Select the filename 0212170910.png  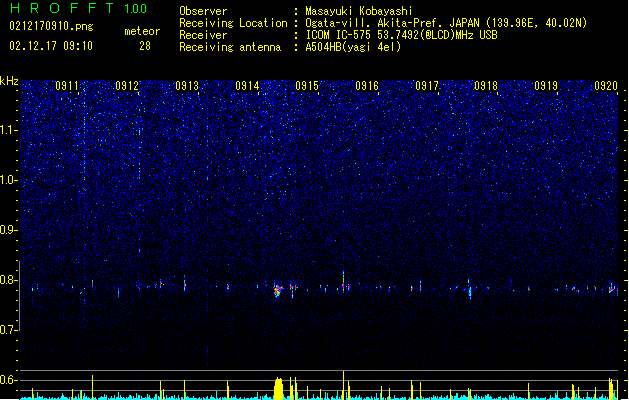tap(51, 26)
